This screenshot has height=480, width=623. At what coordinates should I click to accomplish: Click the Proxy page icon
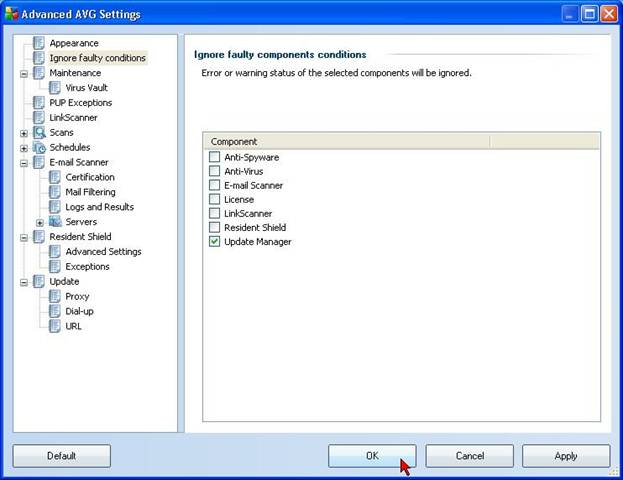coord(55,296)
